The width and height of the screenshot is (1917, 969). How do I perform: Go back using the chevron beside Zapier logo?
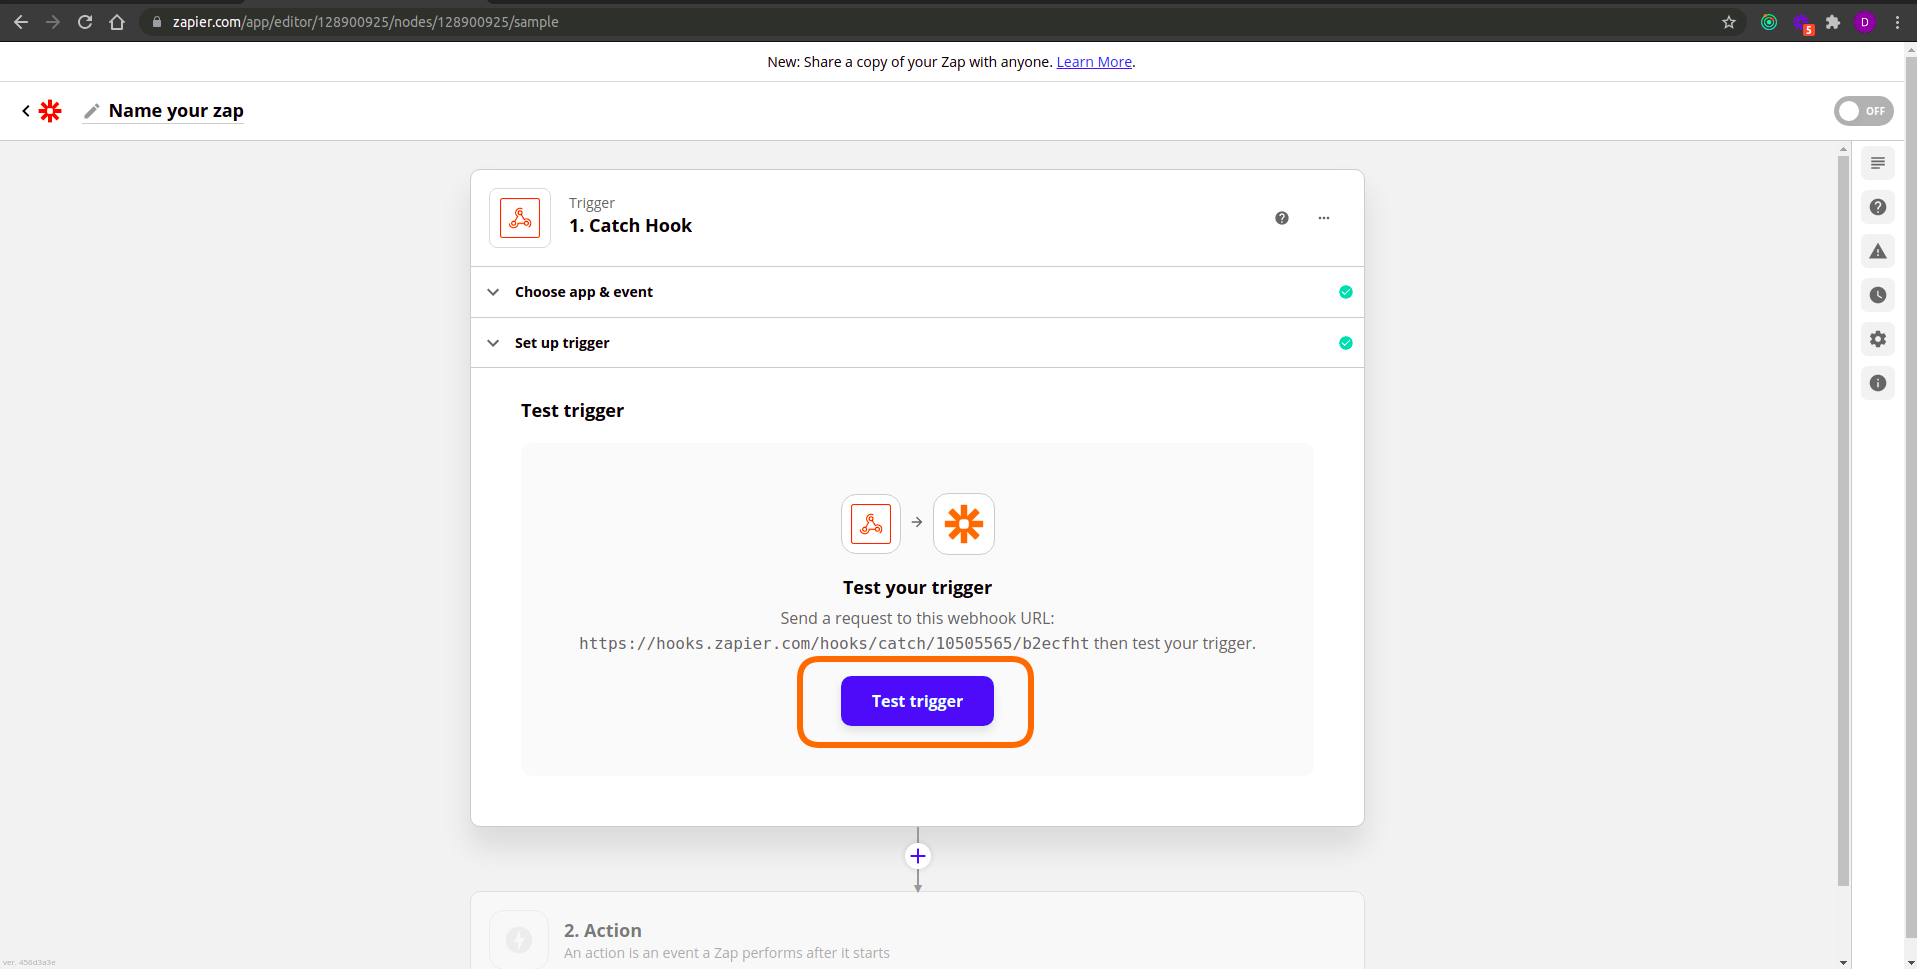coord(26,111)
